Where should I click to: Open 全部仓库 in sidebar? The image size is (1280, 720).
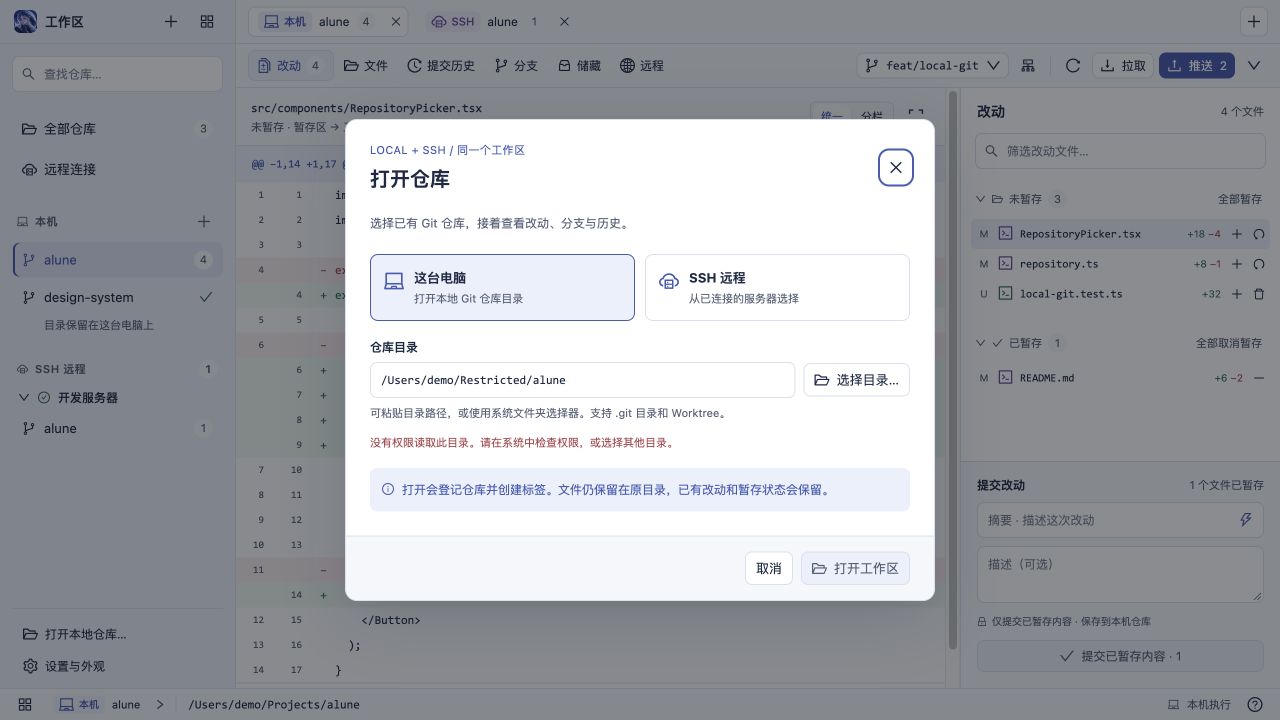pyautogui.click(x=117, y=129)
